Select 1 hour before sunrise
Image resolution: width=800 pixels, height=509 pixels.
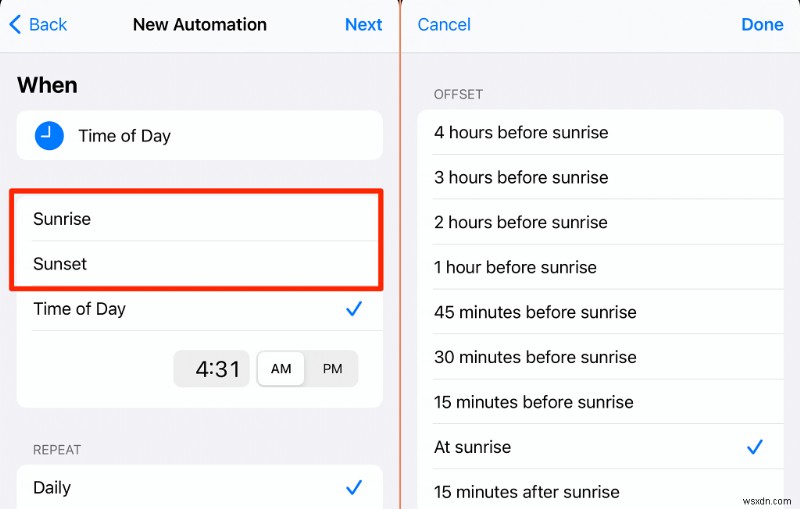[515, 267]
